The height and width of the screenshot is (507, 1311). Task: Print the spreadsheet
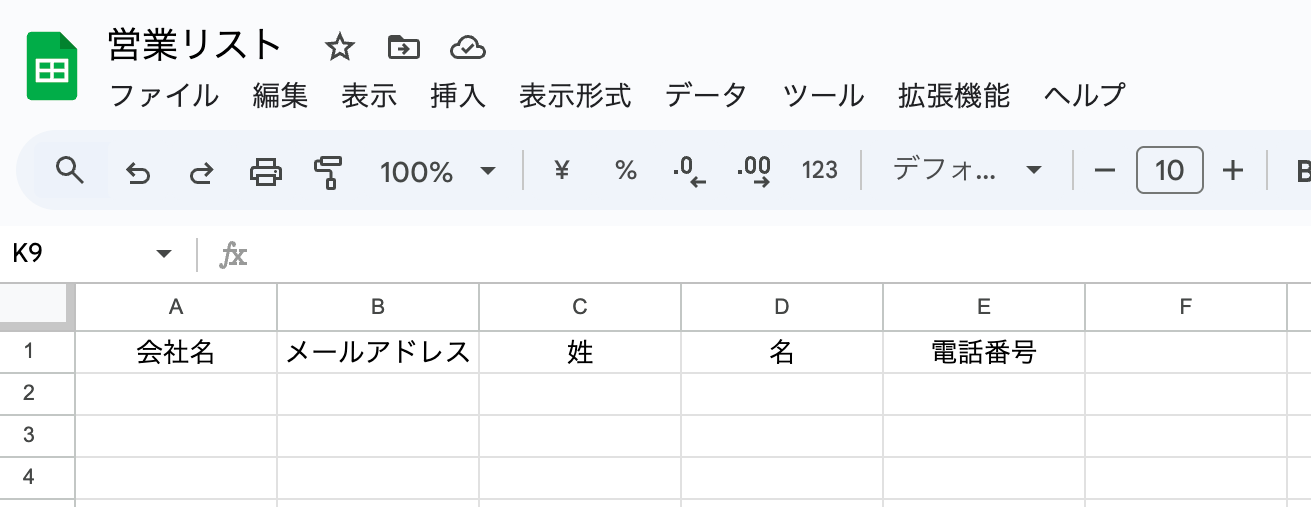pos(265,172)
